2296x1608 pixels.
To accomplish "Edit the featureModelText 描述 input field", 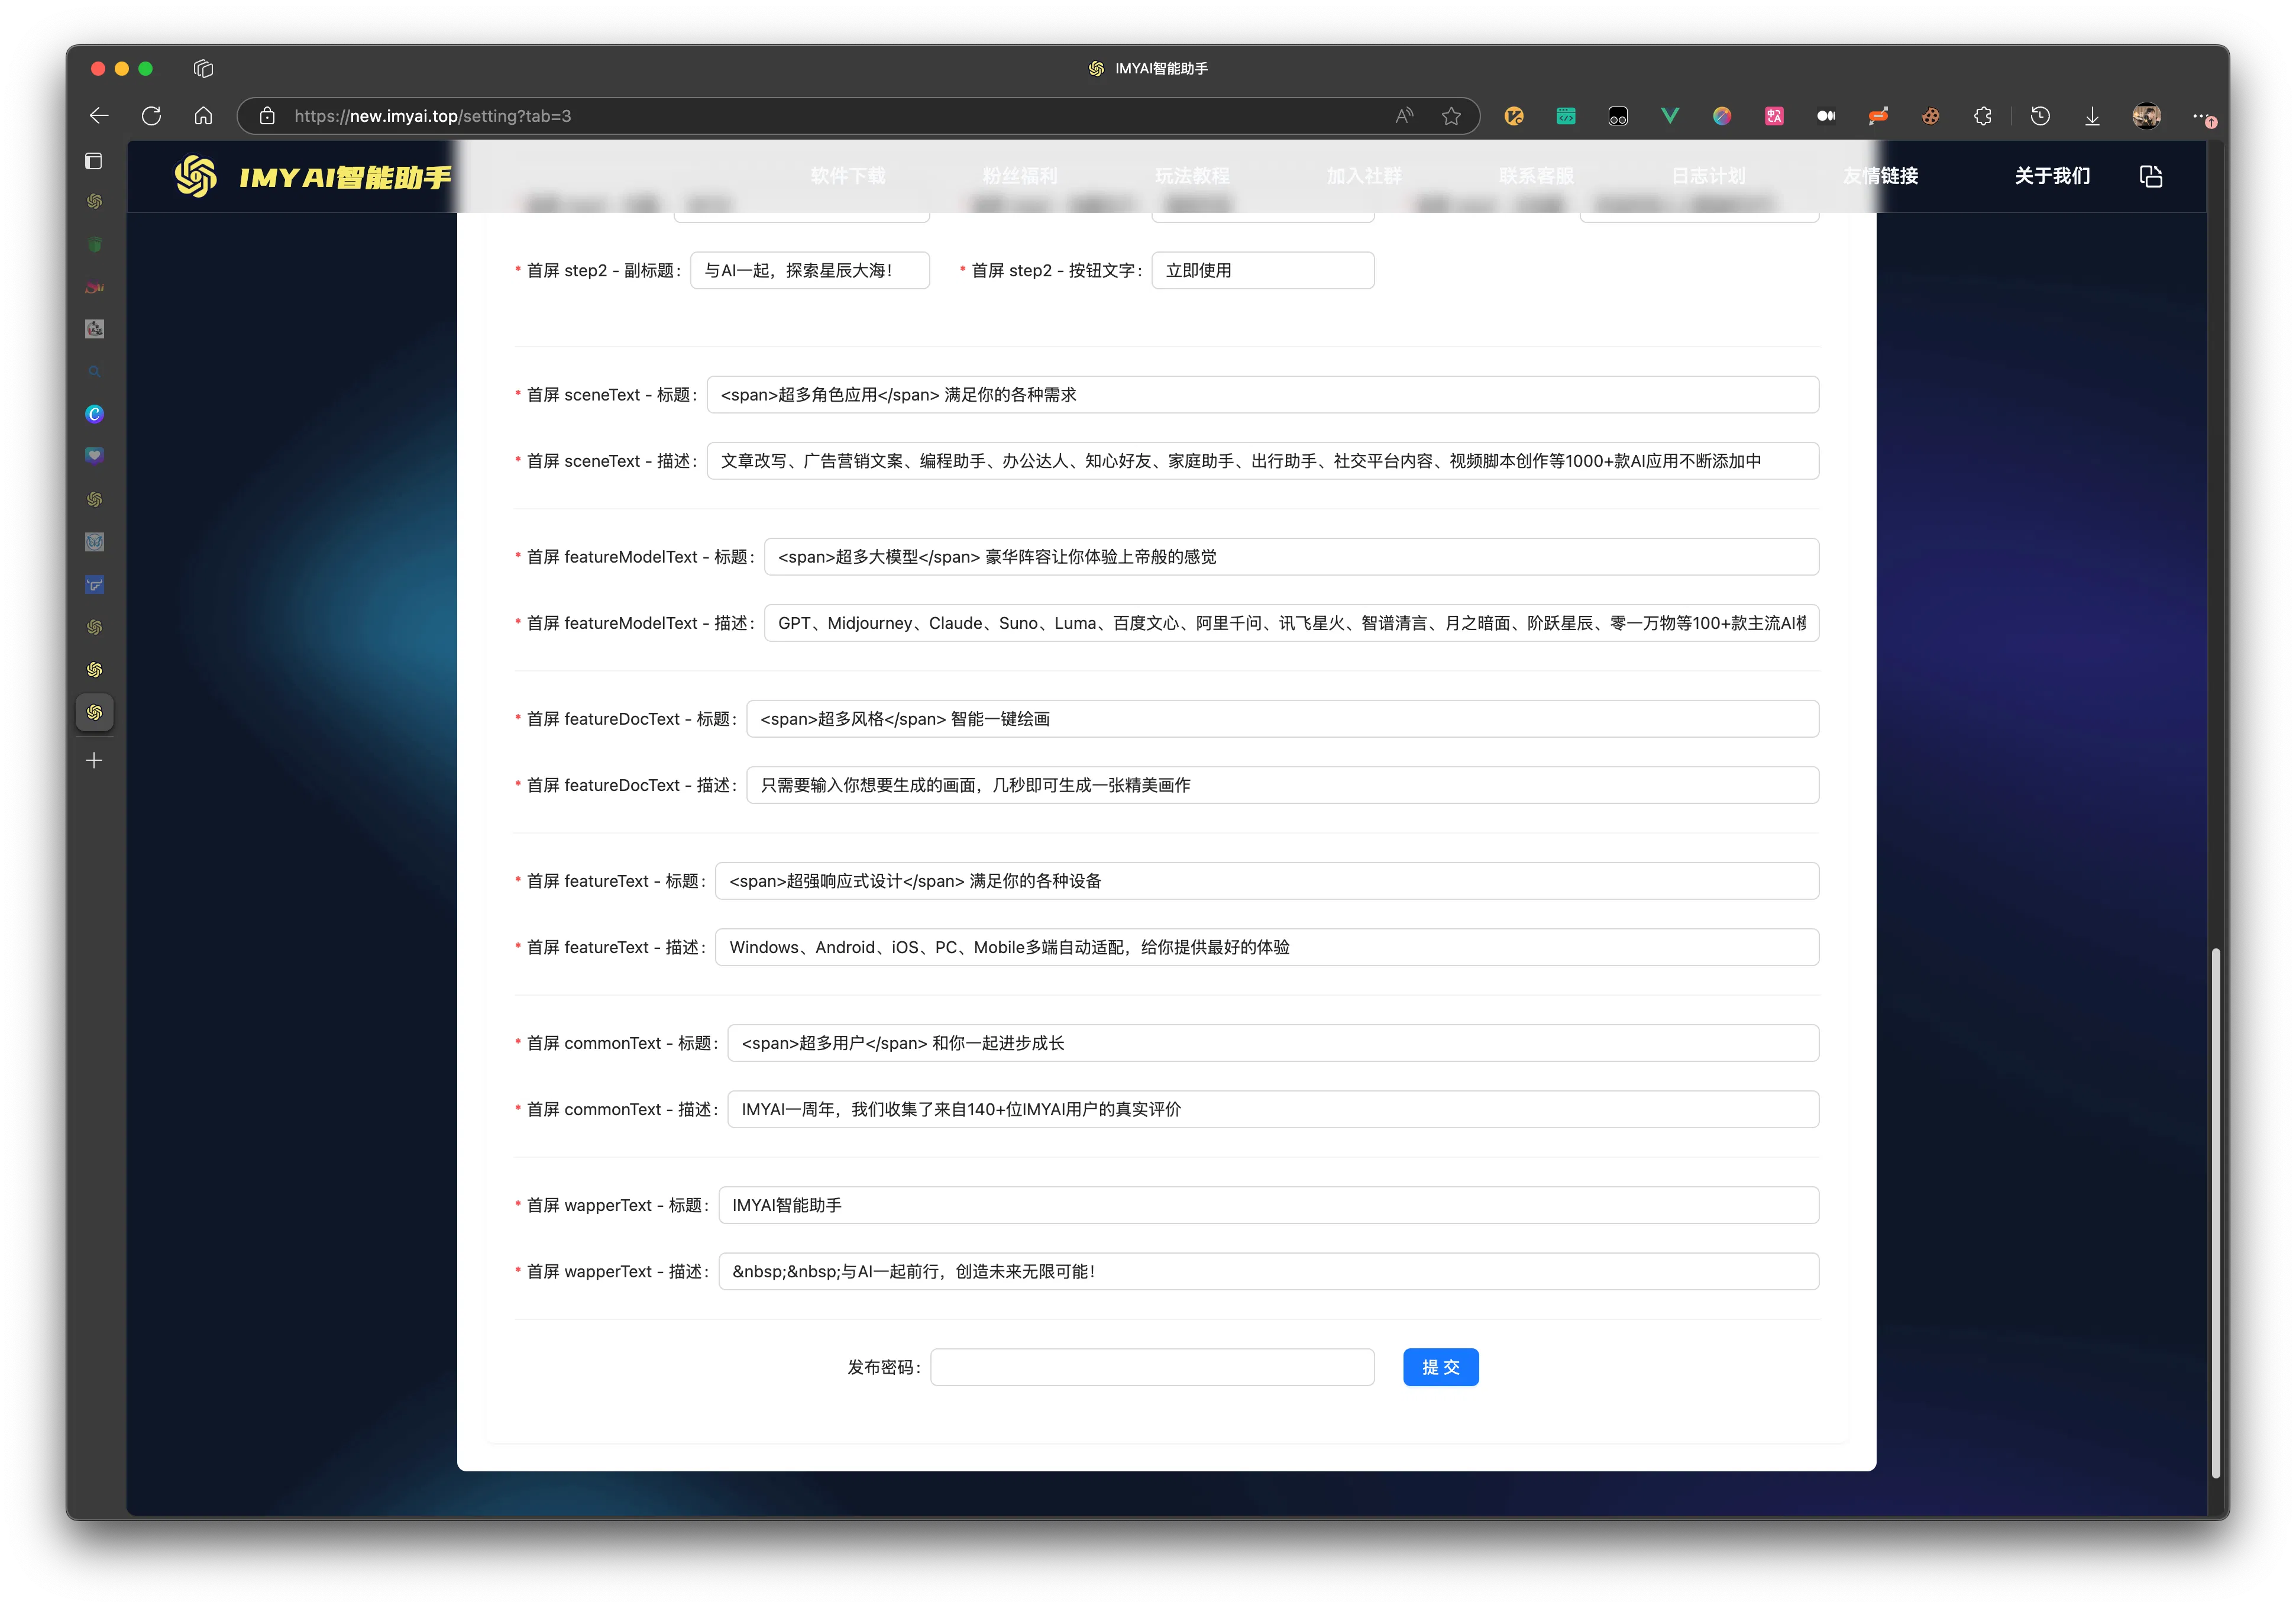I will point(1291,623).
